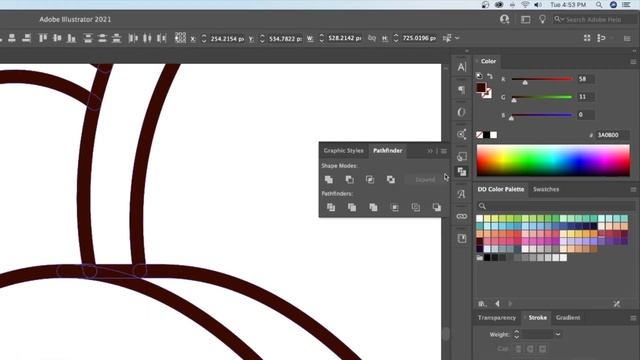Open the Transform options dropdown arrow

tap(457, 38)
